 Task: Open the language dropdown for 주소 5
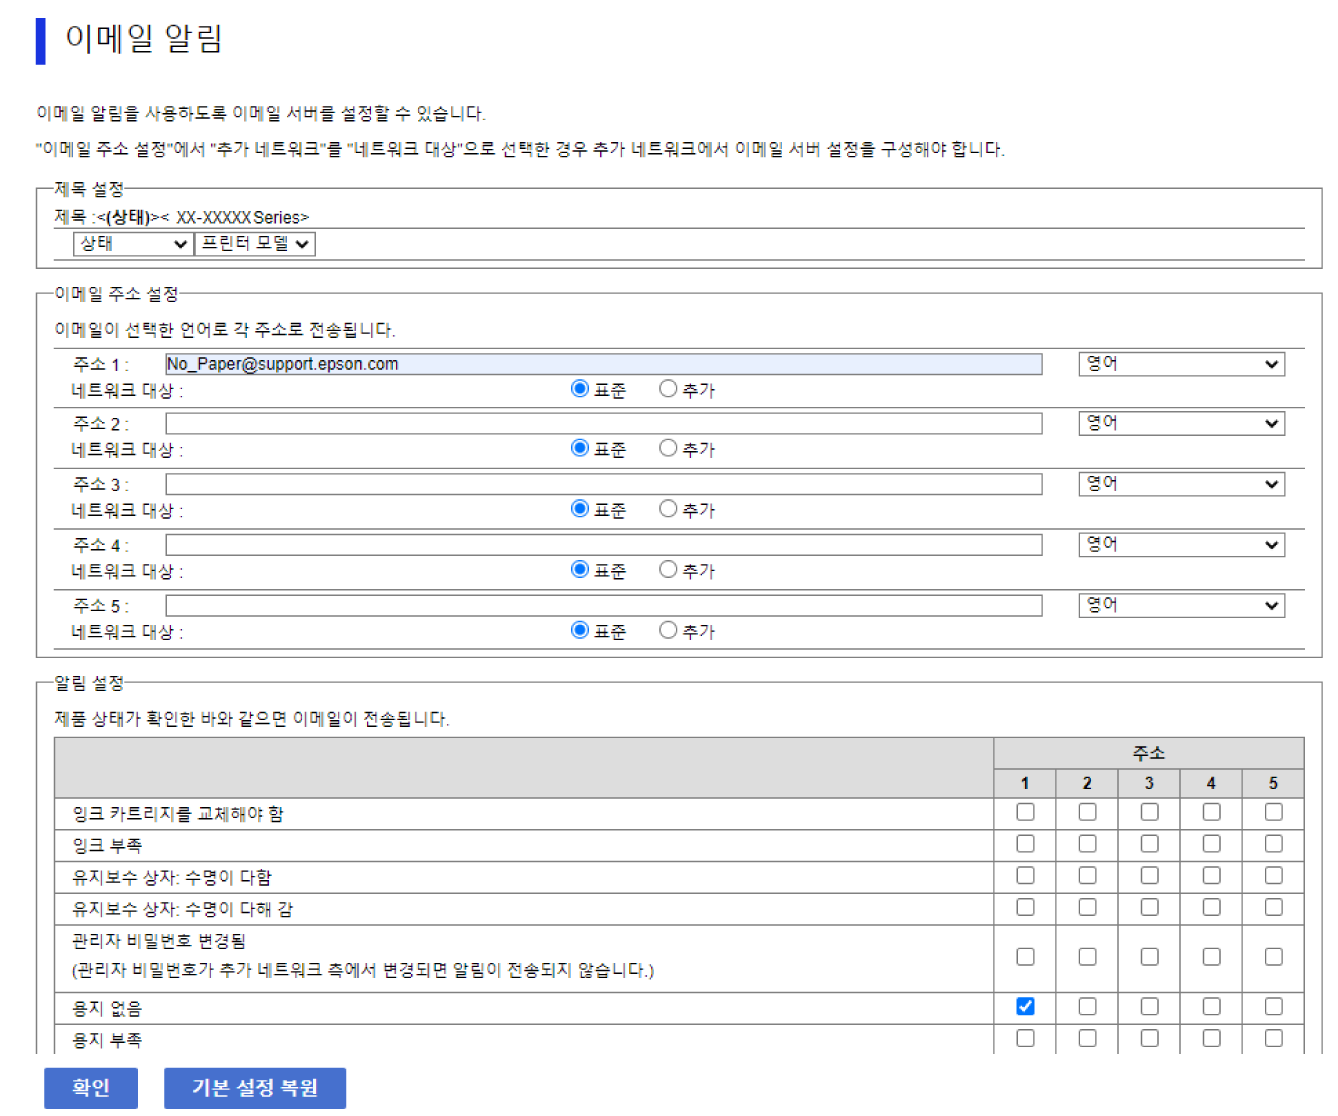(1181, 605)
